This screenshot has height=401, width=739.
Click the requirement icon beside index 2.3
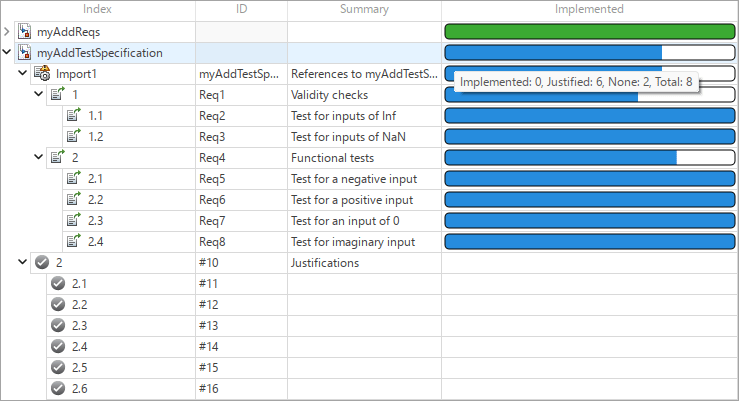coord(74,221)
